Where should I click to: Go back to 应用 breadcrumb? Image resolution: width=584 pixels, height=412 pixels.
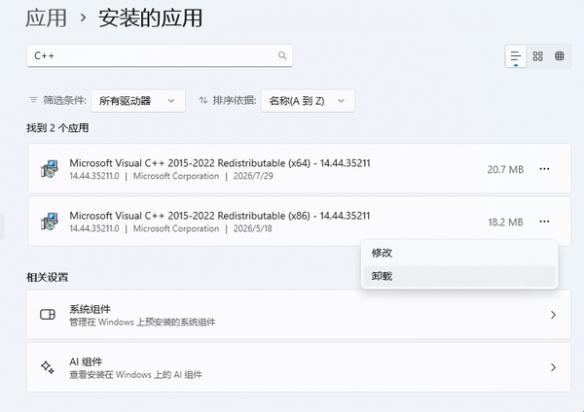click(46, 18)
